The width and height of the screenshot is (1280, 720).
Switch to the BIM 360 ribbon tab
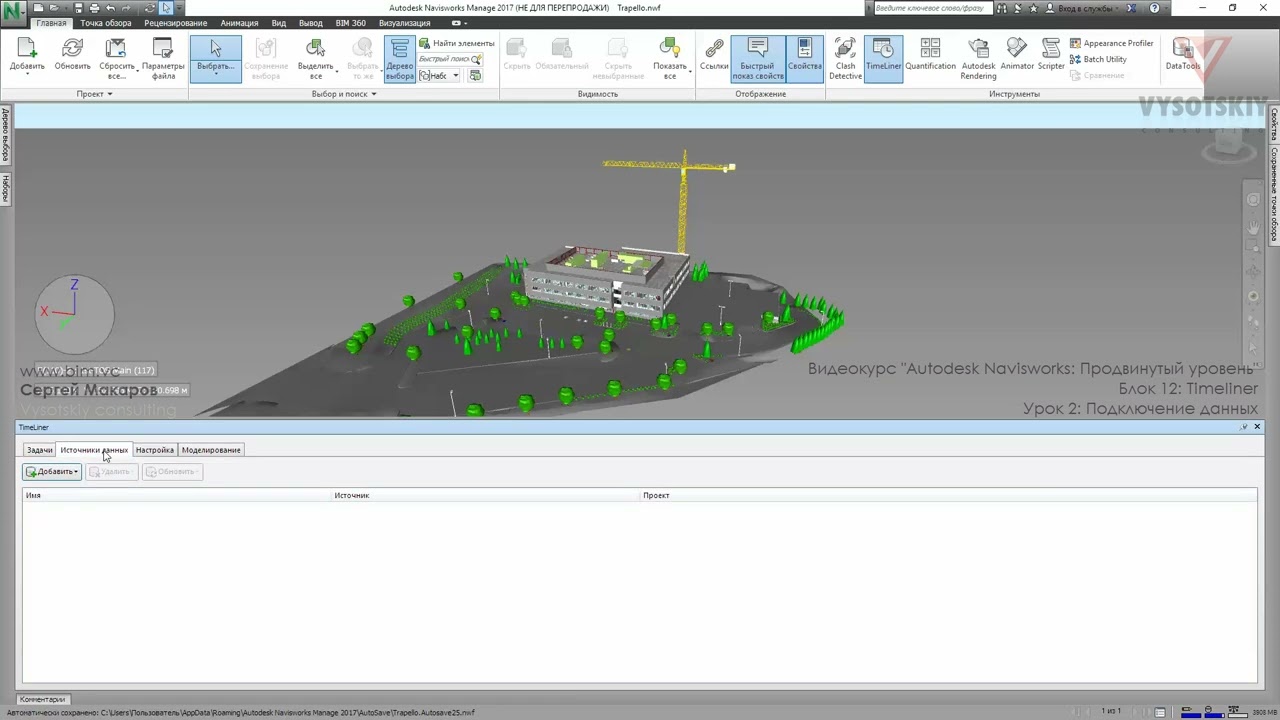(x=350, y=23)
